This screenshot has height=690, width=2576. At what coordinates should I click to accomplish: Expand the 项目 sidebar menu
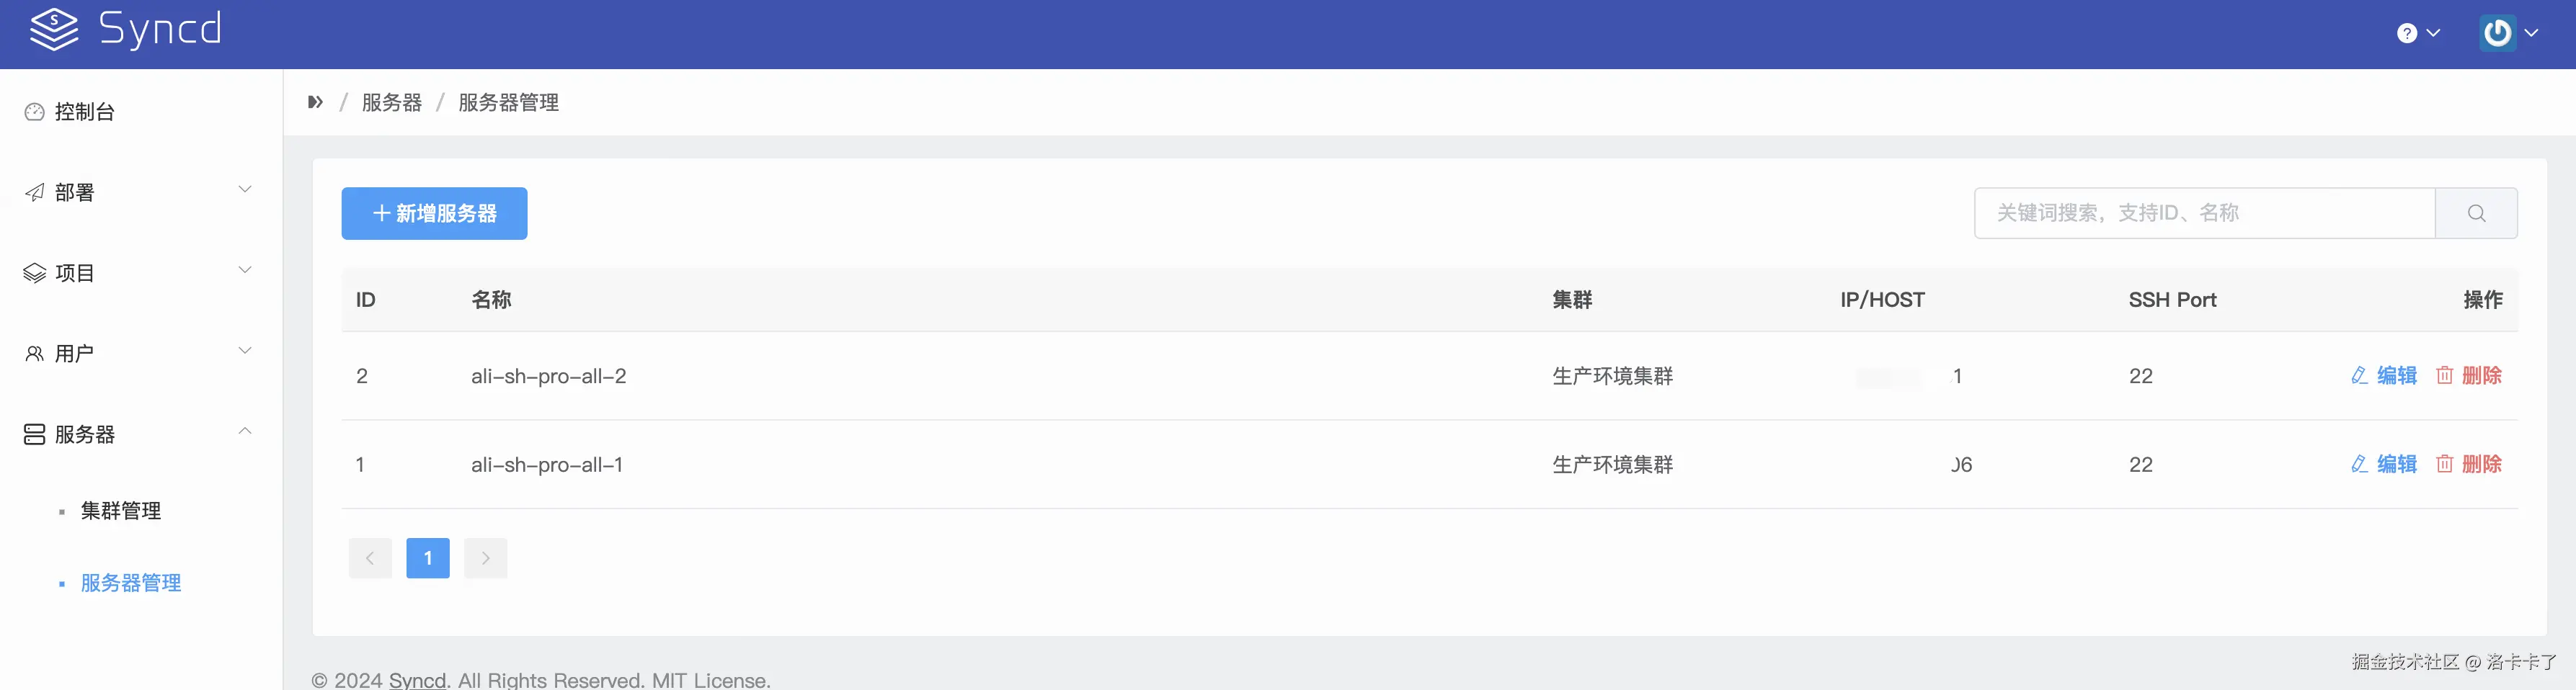[x=138, y=273]
